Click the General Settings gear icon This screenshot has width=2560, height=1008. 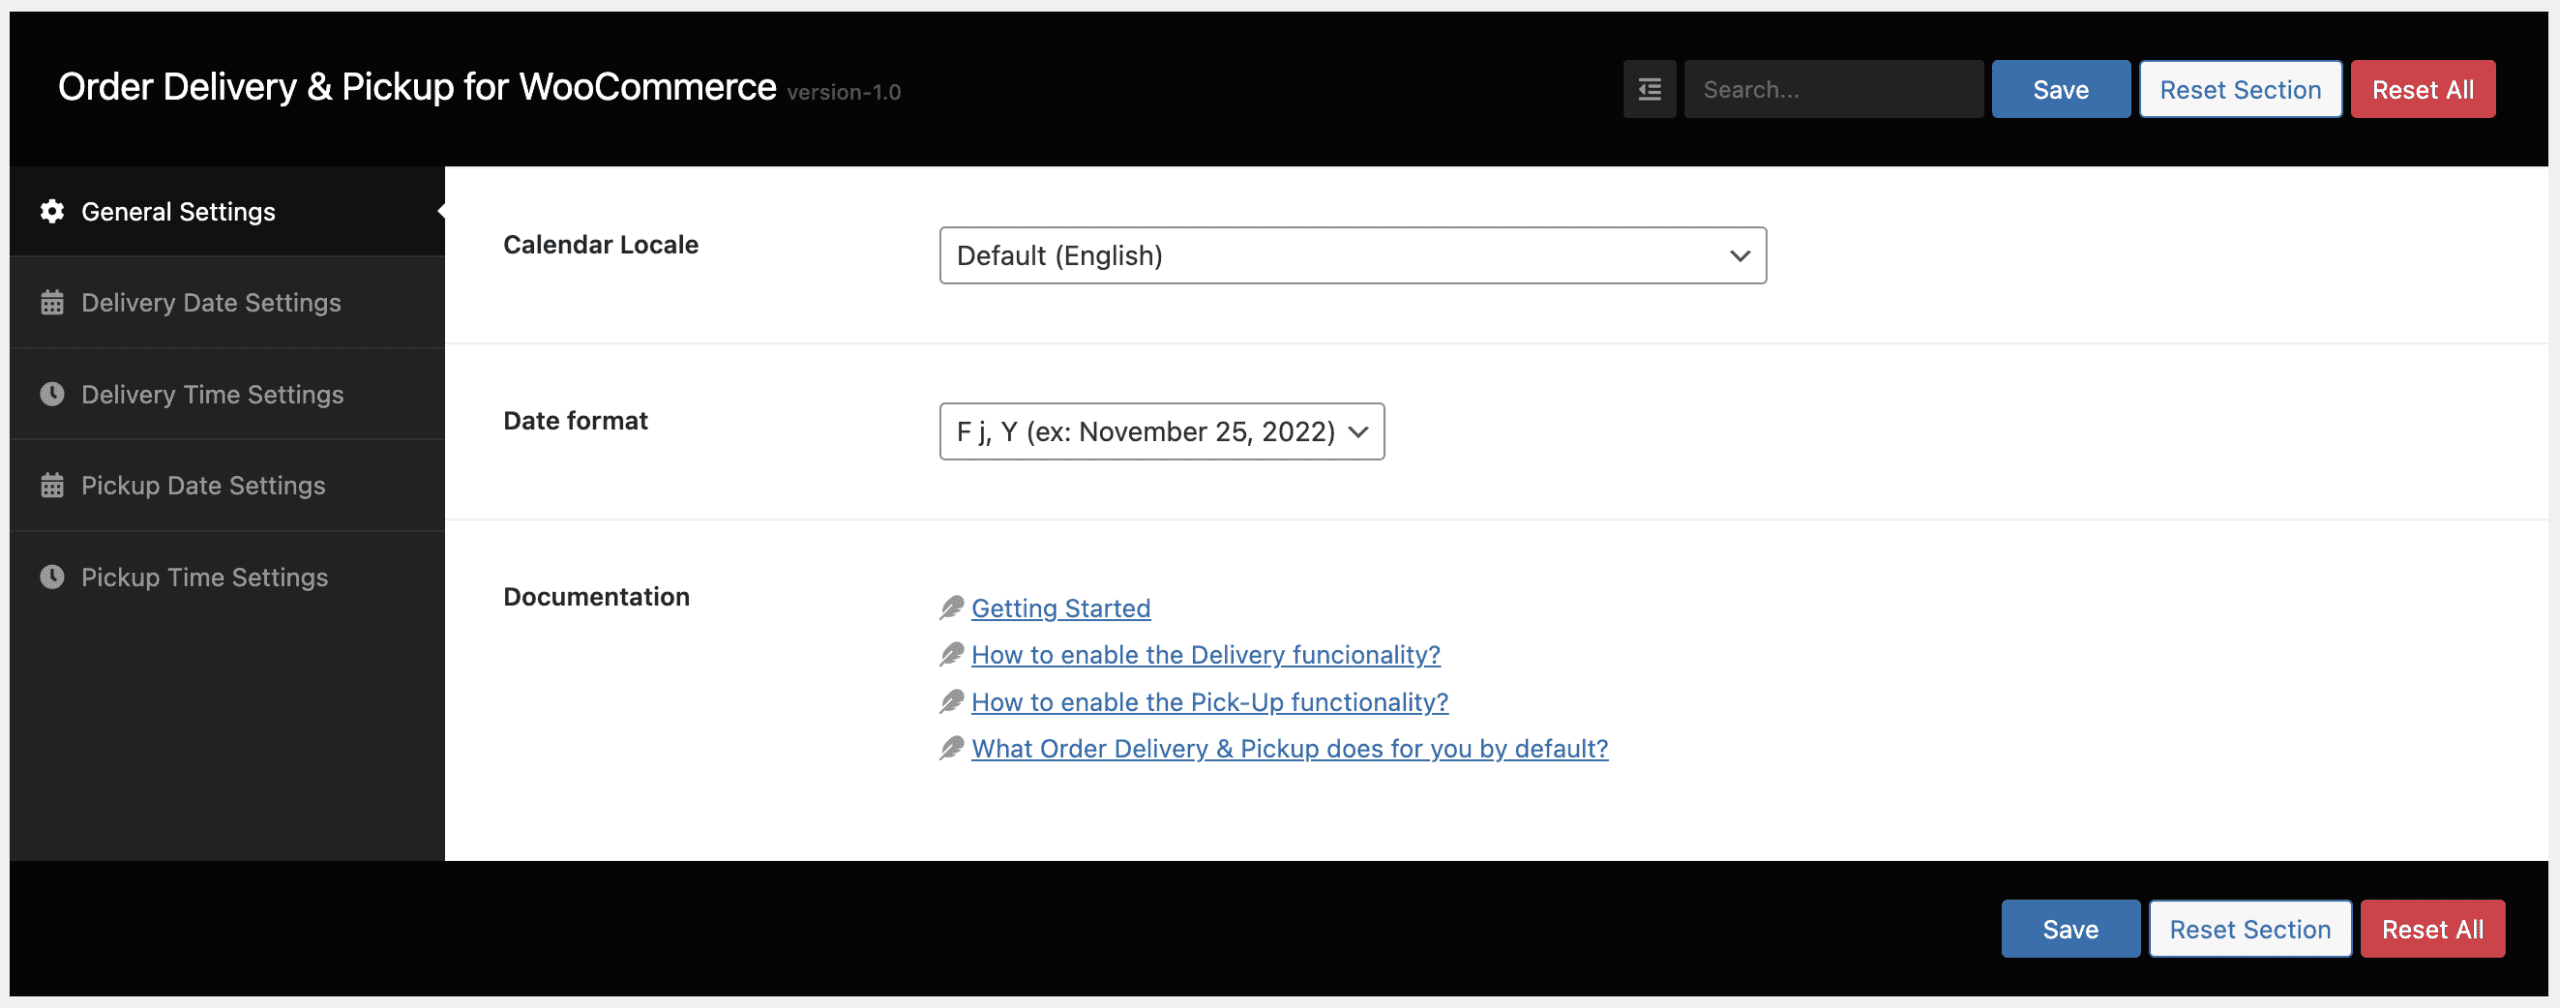[x=52, y=212]
